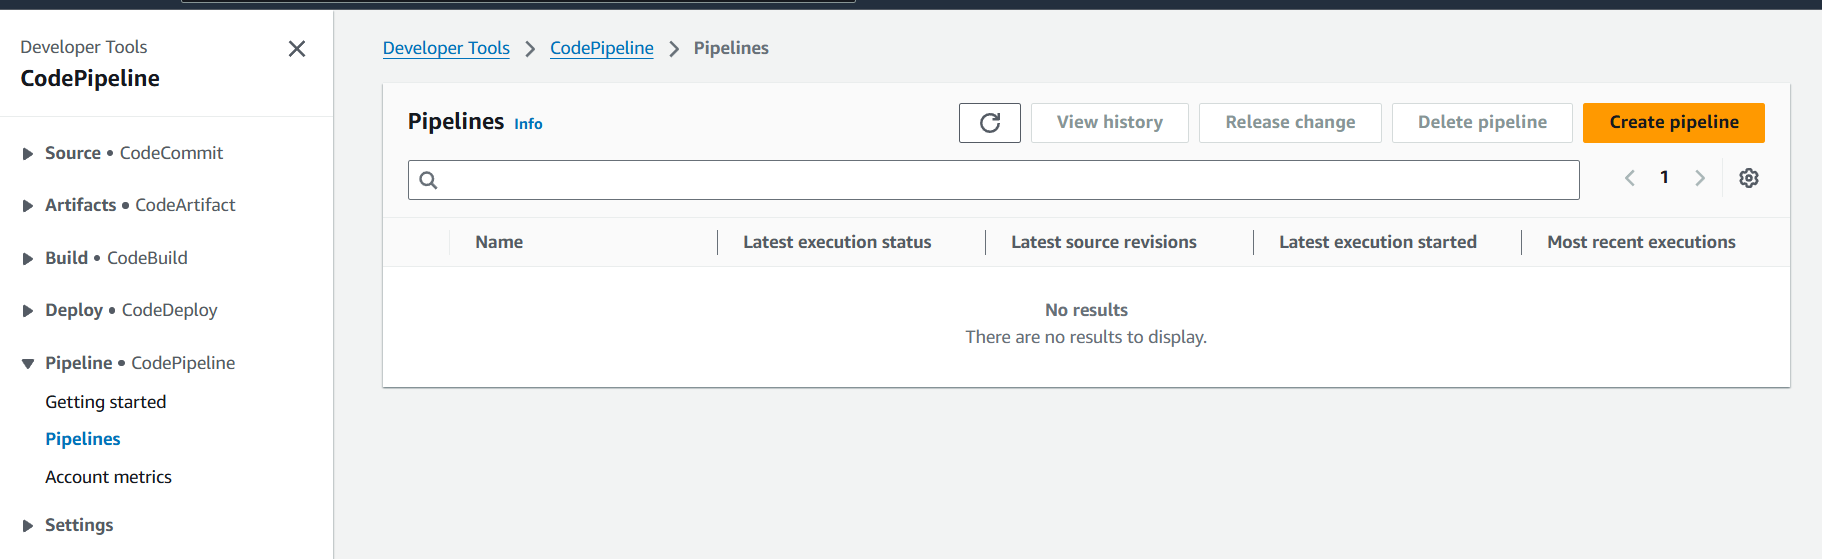Viewport: 1822px width, 559px height.
Task: Click Most recent executions column header
Action: coord(1641,242)
